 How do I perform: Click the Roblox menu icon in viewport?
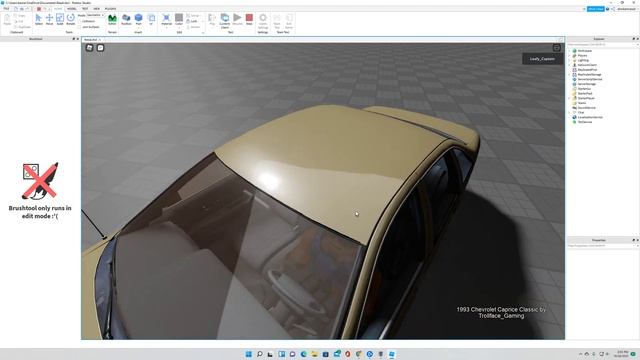point(89,48)
